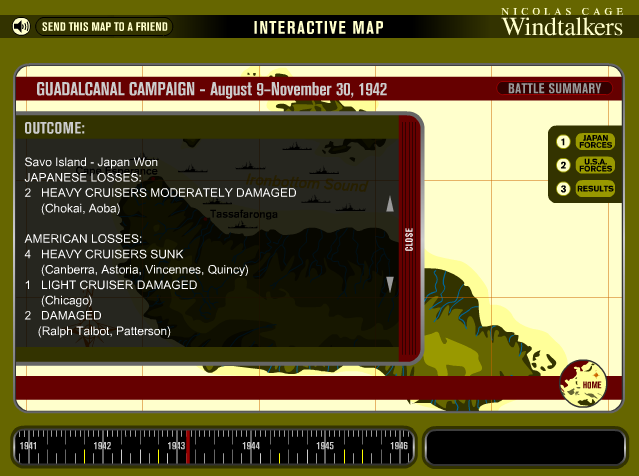Screen dimensions: 639x476
Task: Close the Outcome panel
Action: pyautogui.click(x=409, y=239)
